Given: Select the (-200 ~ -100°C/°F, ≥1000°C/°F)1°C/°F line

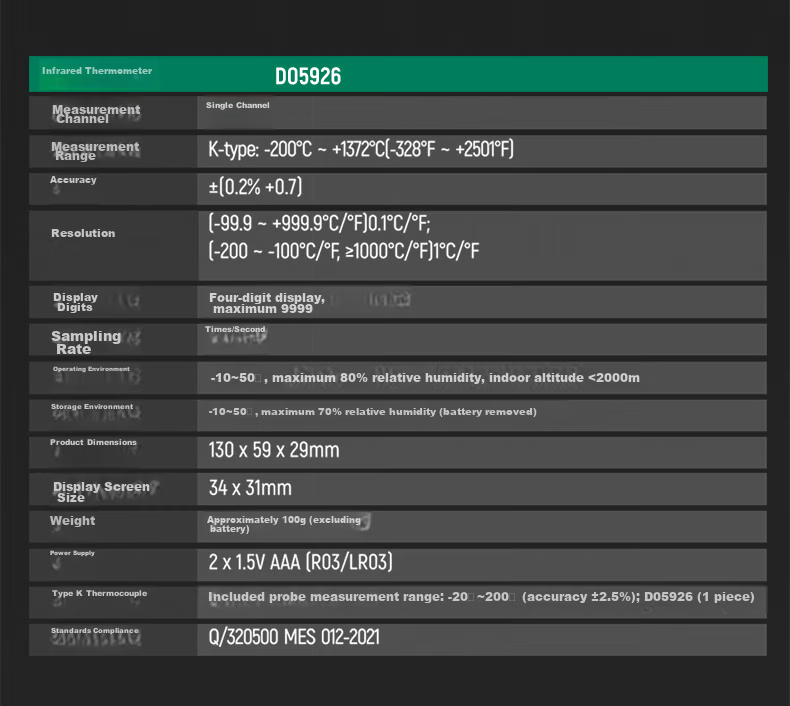Looking at the screenshot, I should point(344,250).
